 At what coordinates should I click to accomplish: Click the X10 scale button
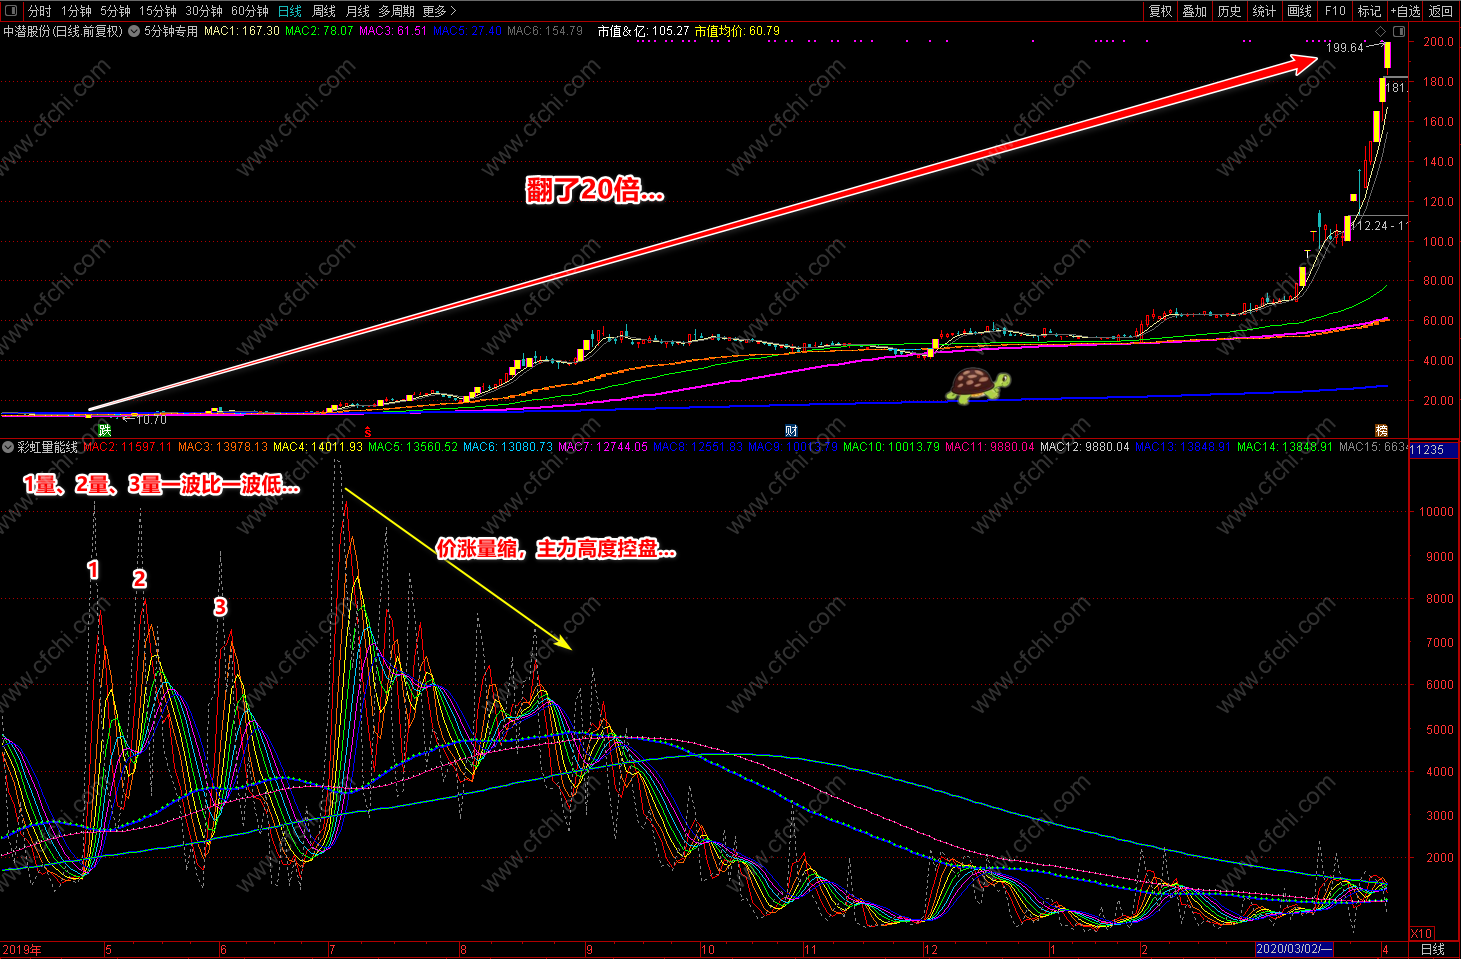(1421, 933)
